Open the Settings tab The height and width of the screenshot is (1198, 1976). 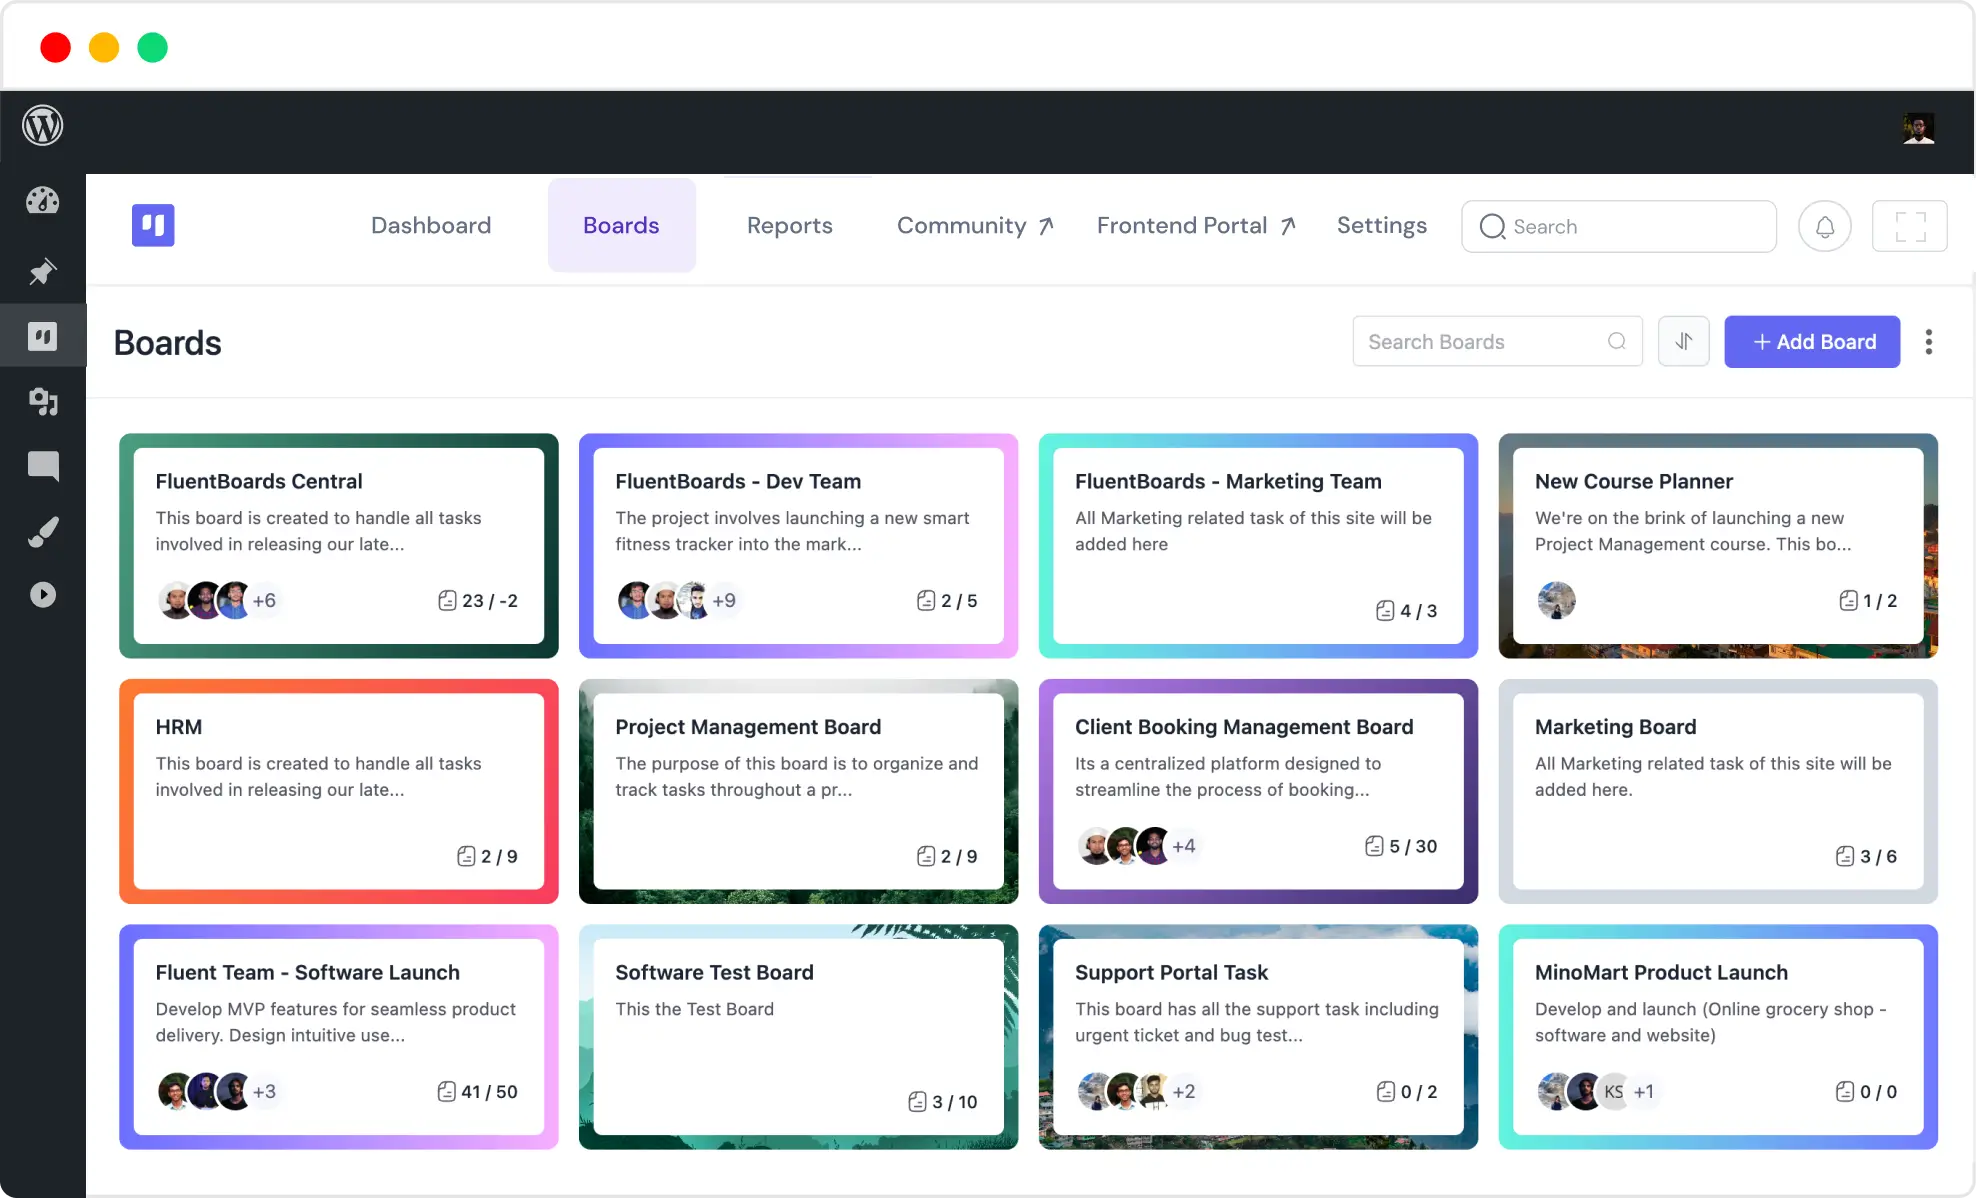click(x=1381, y=226)
